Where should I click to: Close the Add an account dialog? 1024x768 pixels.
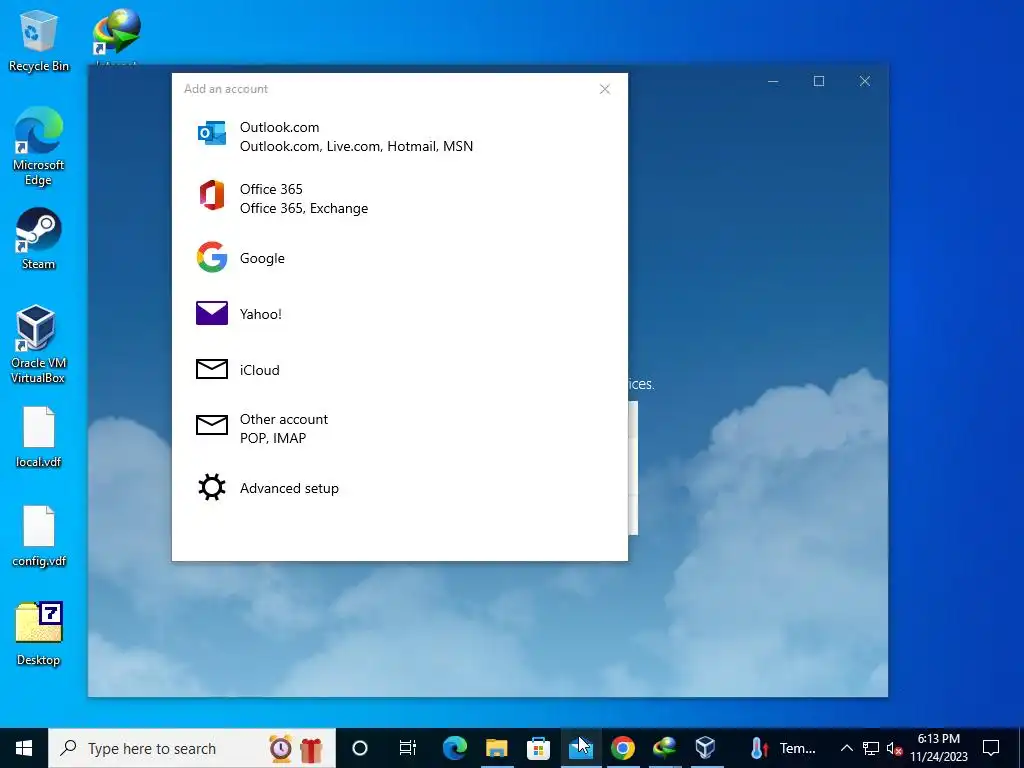(605, 89)
